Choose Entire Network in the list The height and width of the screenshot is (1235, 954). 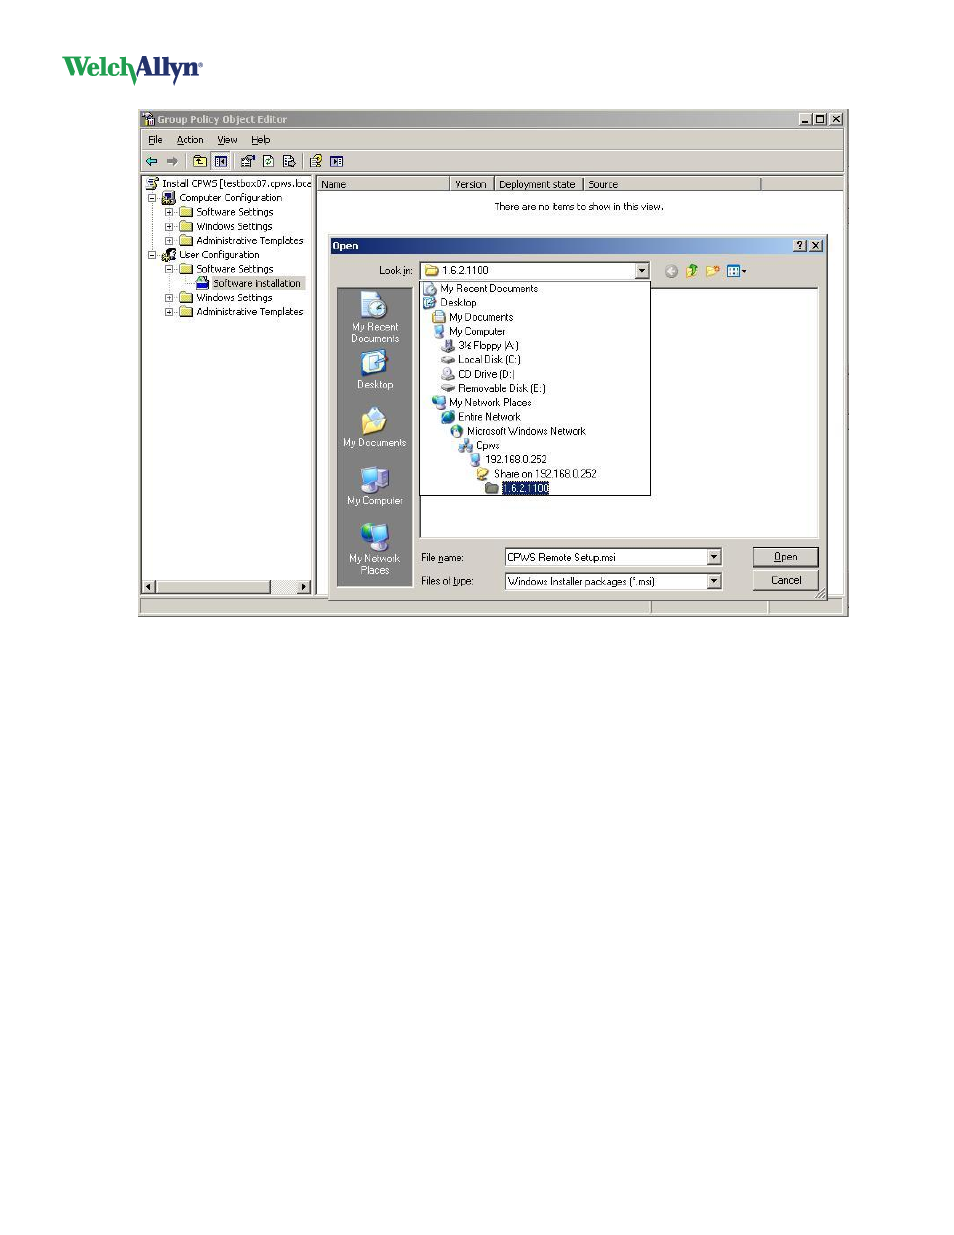pos(489,417)
